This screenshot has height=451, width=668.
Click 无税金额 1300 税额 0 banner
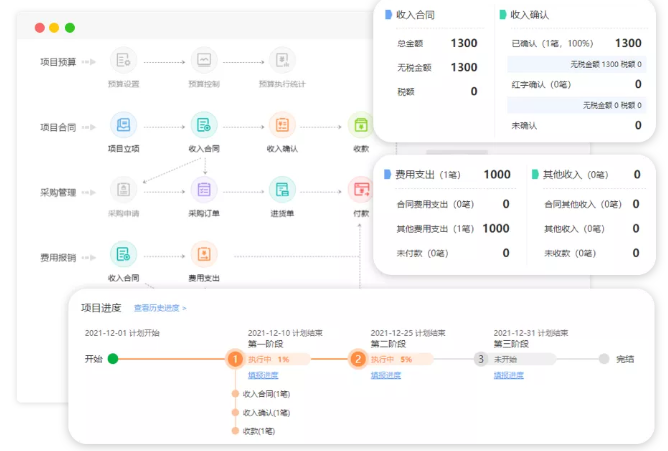click(x=576, y=64)
